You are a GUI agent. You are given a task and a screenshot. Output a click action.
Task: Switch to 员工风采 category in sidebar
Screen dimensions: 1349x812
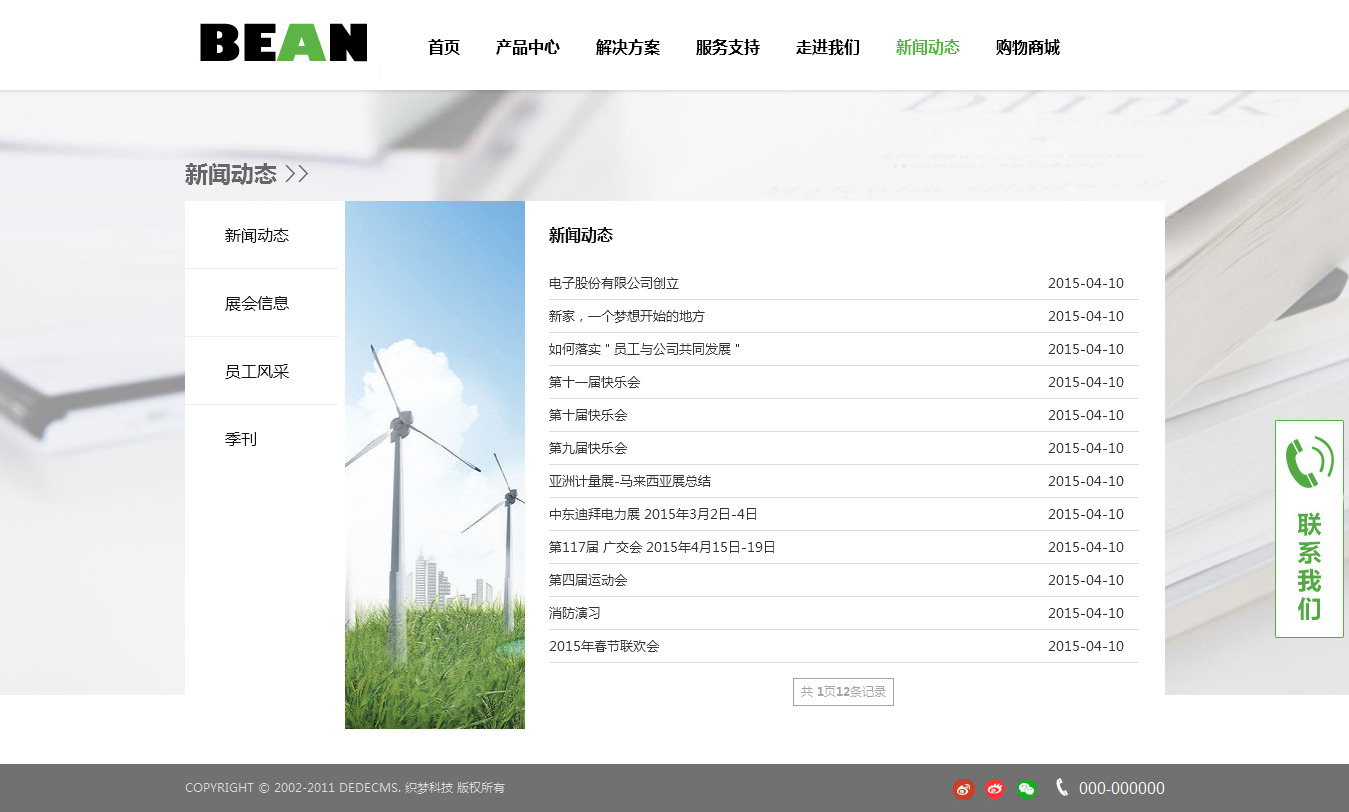[257, 372]
